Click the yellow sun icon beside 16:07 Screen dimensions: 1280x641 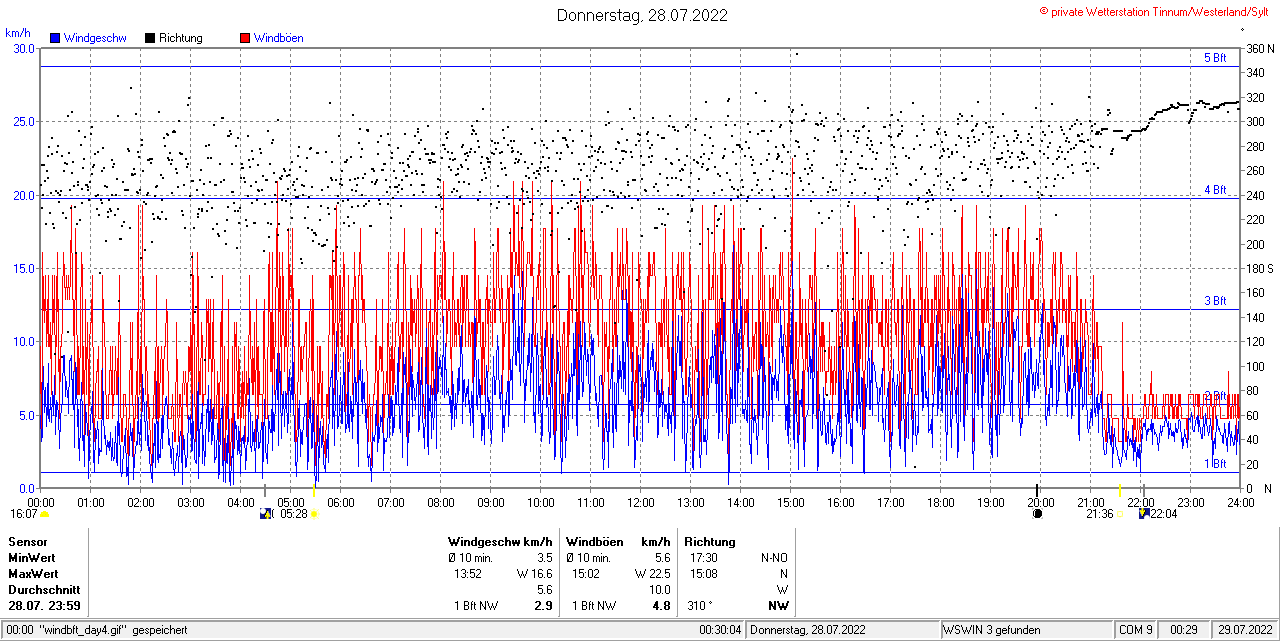tap(44, 514)
